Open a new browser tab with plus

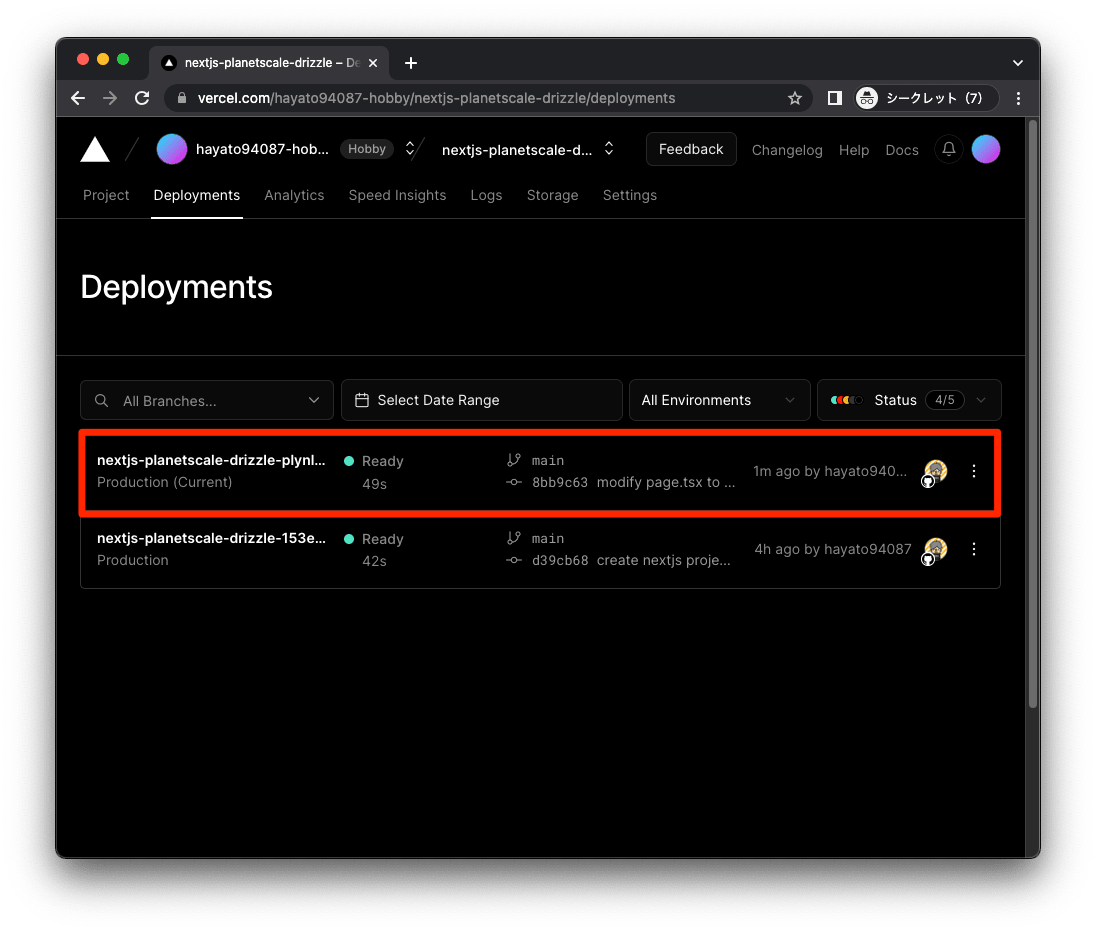click(411, 63)
